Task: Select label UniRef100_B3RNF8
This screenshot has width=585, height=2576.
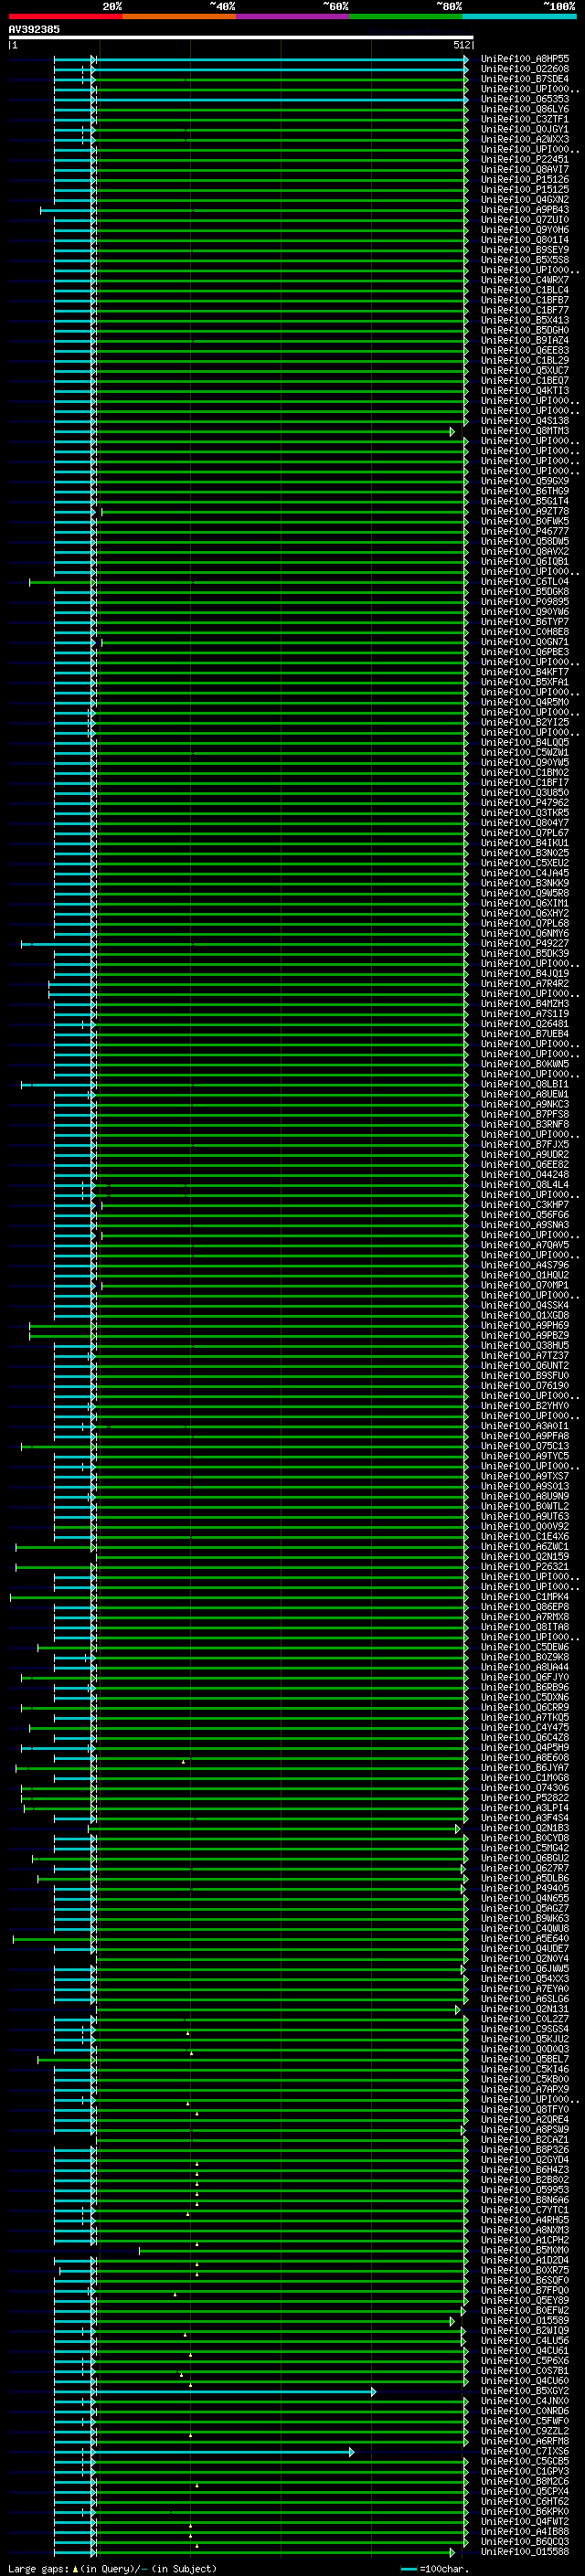Action: (524, 1125)
